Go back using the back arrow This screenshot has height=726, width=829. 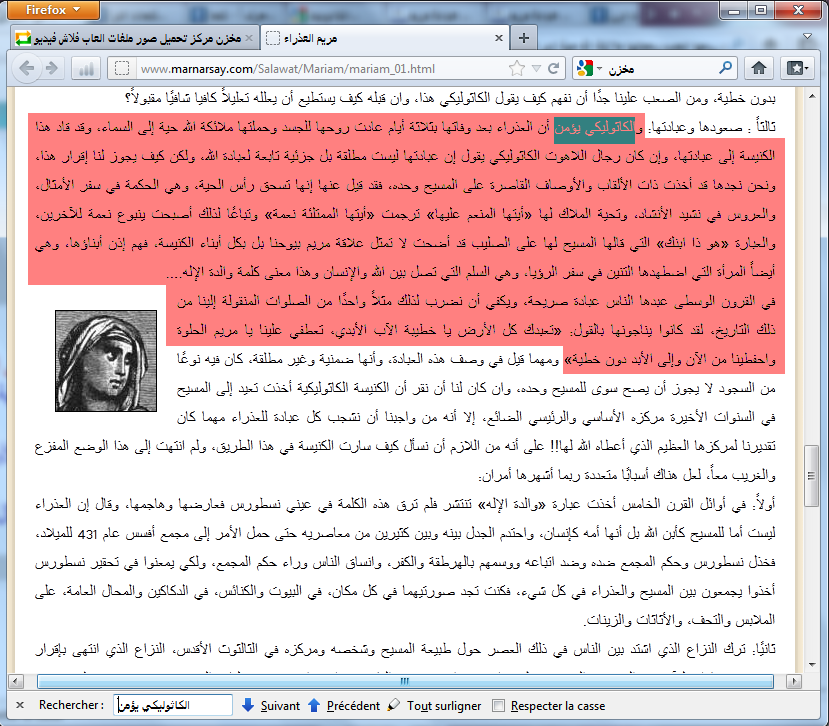[x=24, y=69]
